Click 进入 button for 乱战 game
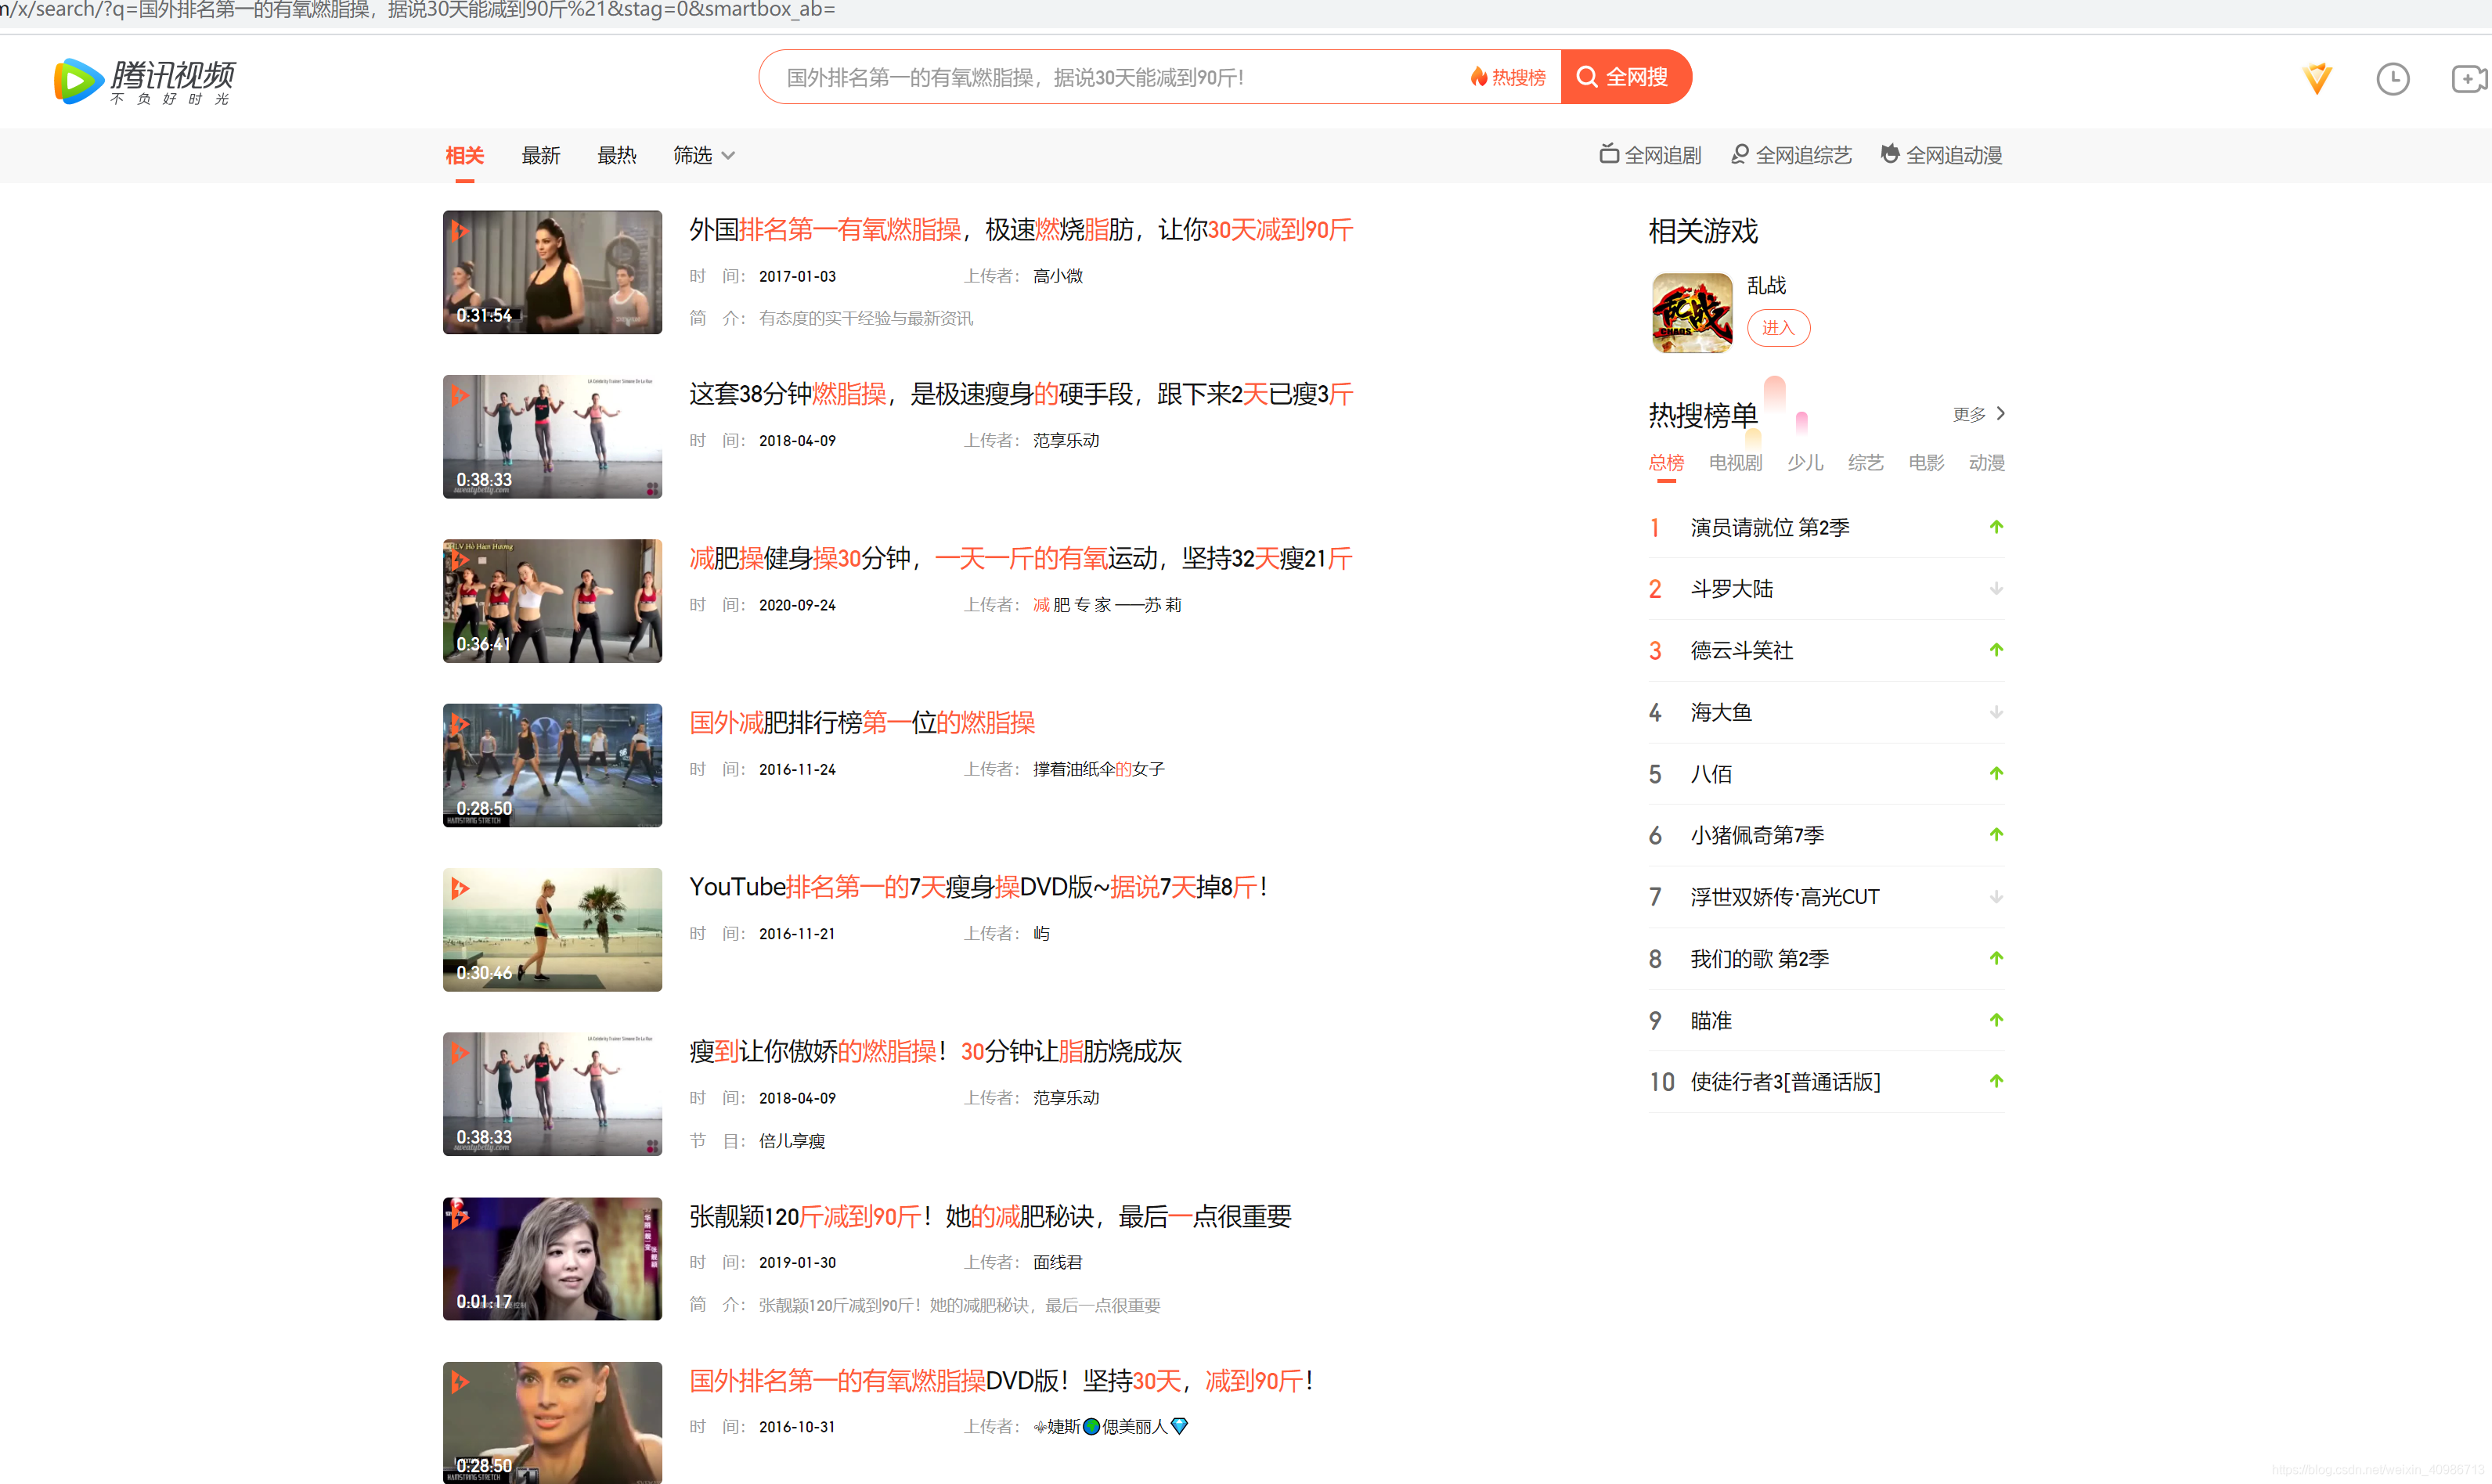 point(1777,328)
